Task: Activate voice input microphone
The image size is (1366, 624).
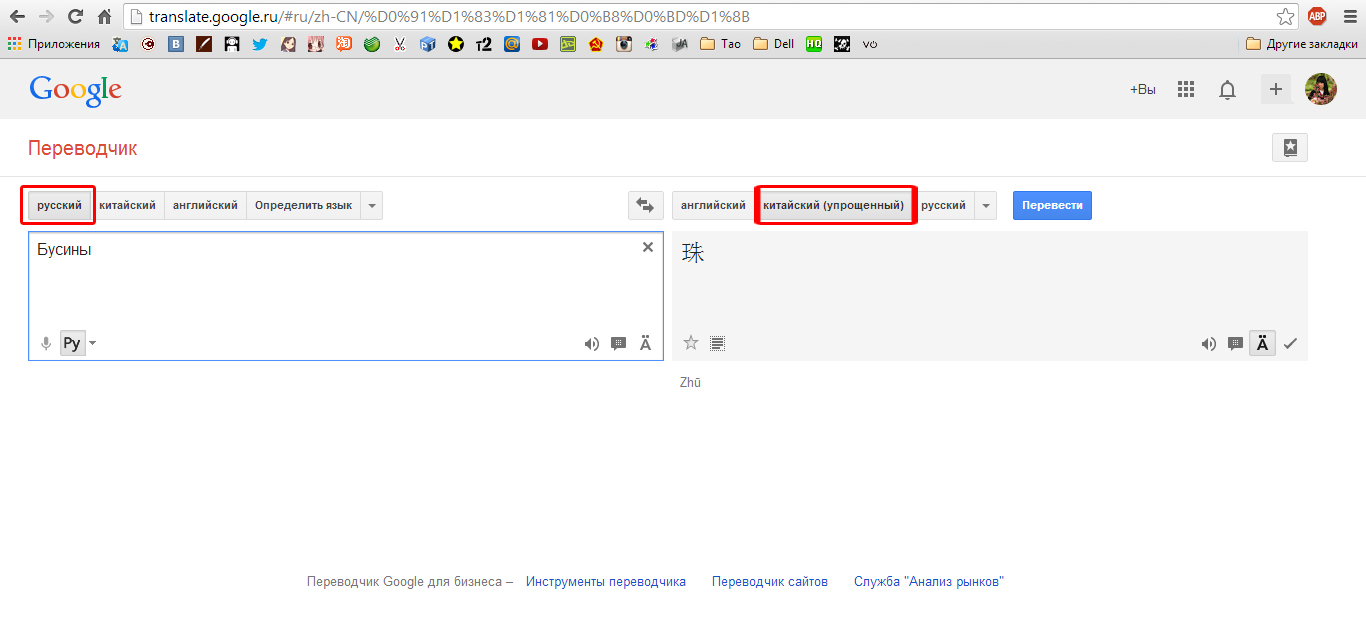Action: pyautogui.click(x=46, y=344)
